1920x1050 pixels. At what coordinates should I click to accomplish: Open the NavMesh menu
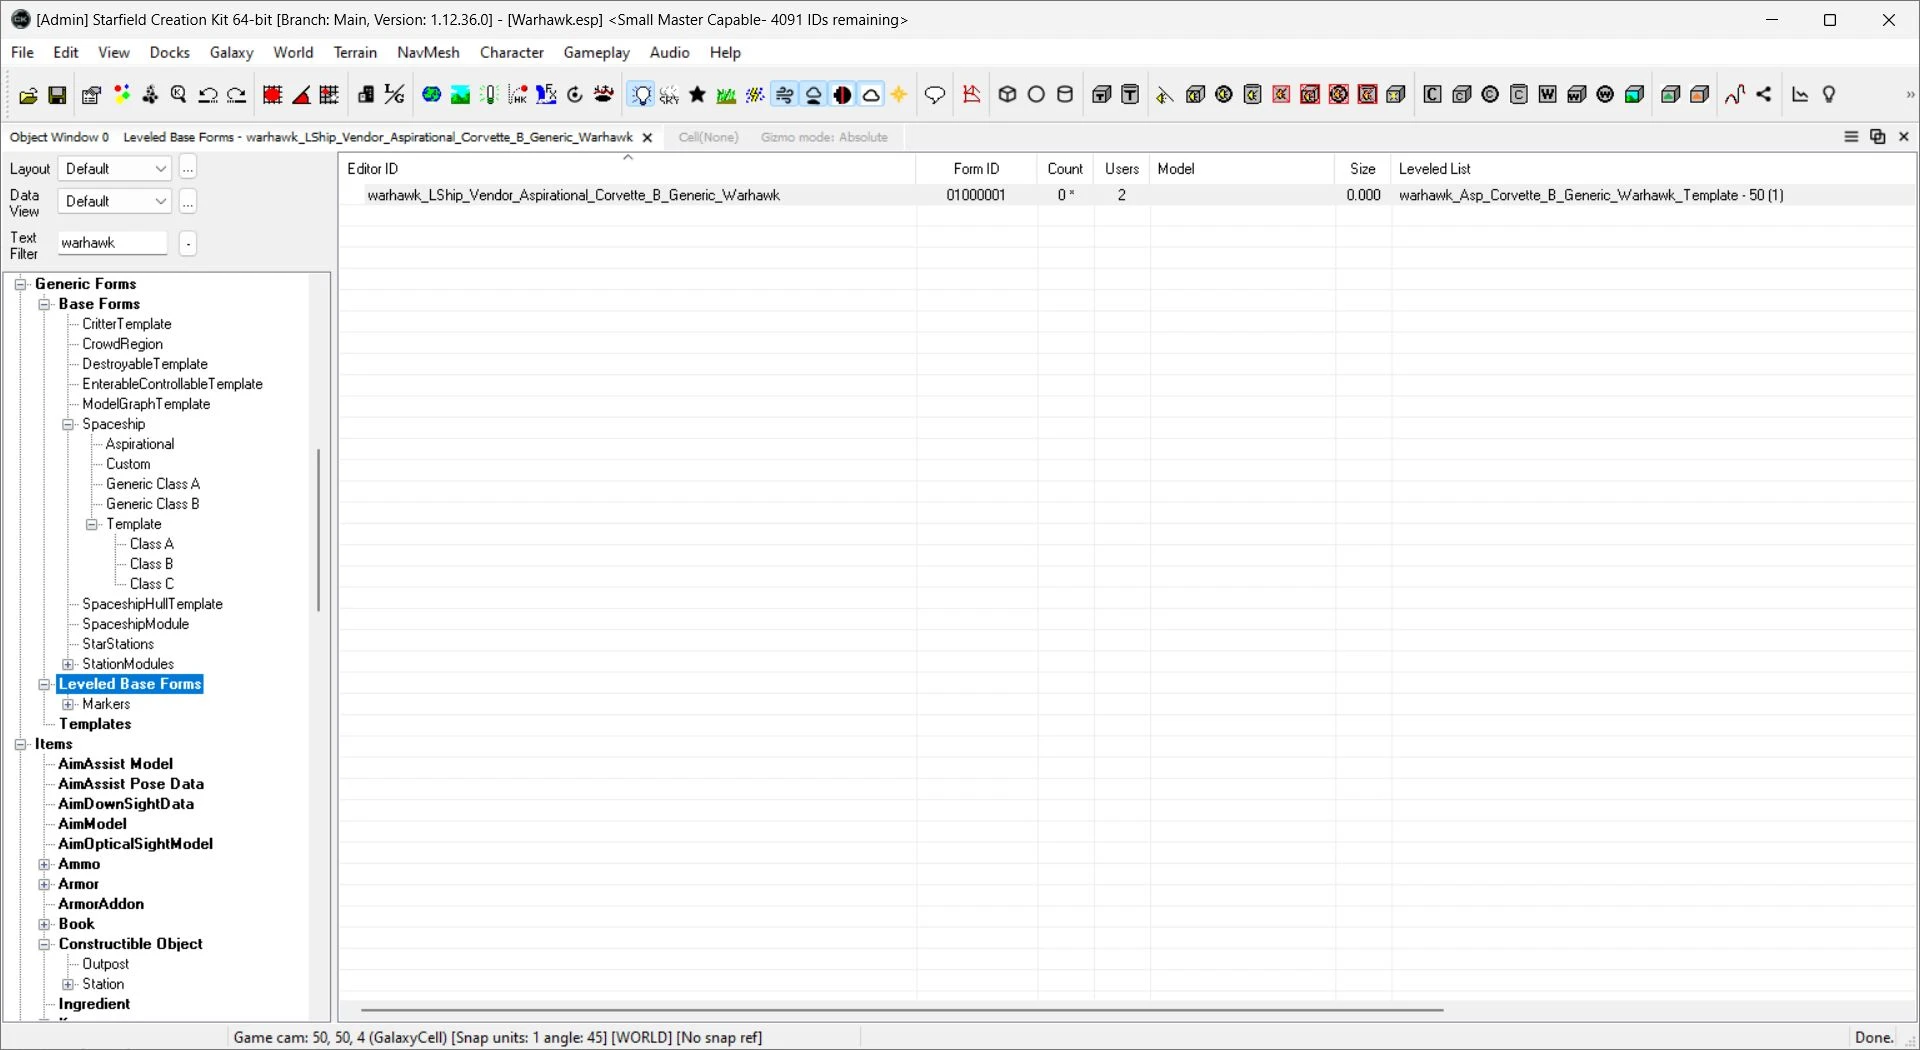click(x=428, y=53)
